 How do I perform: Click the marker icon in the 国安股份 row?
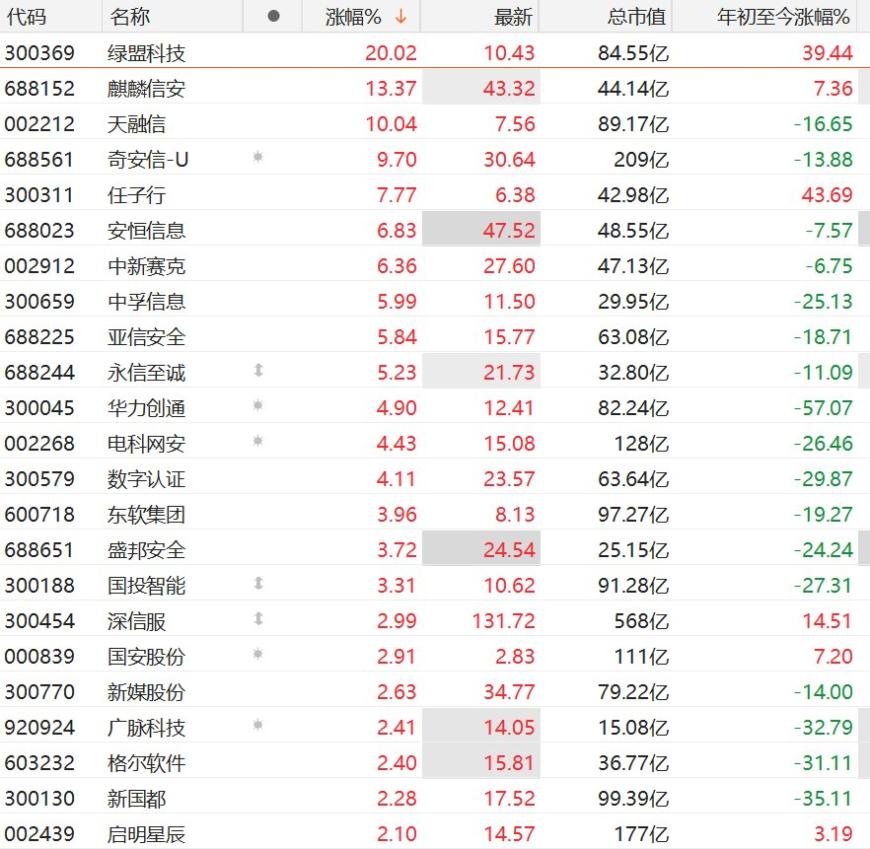[x=257, y=655]
